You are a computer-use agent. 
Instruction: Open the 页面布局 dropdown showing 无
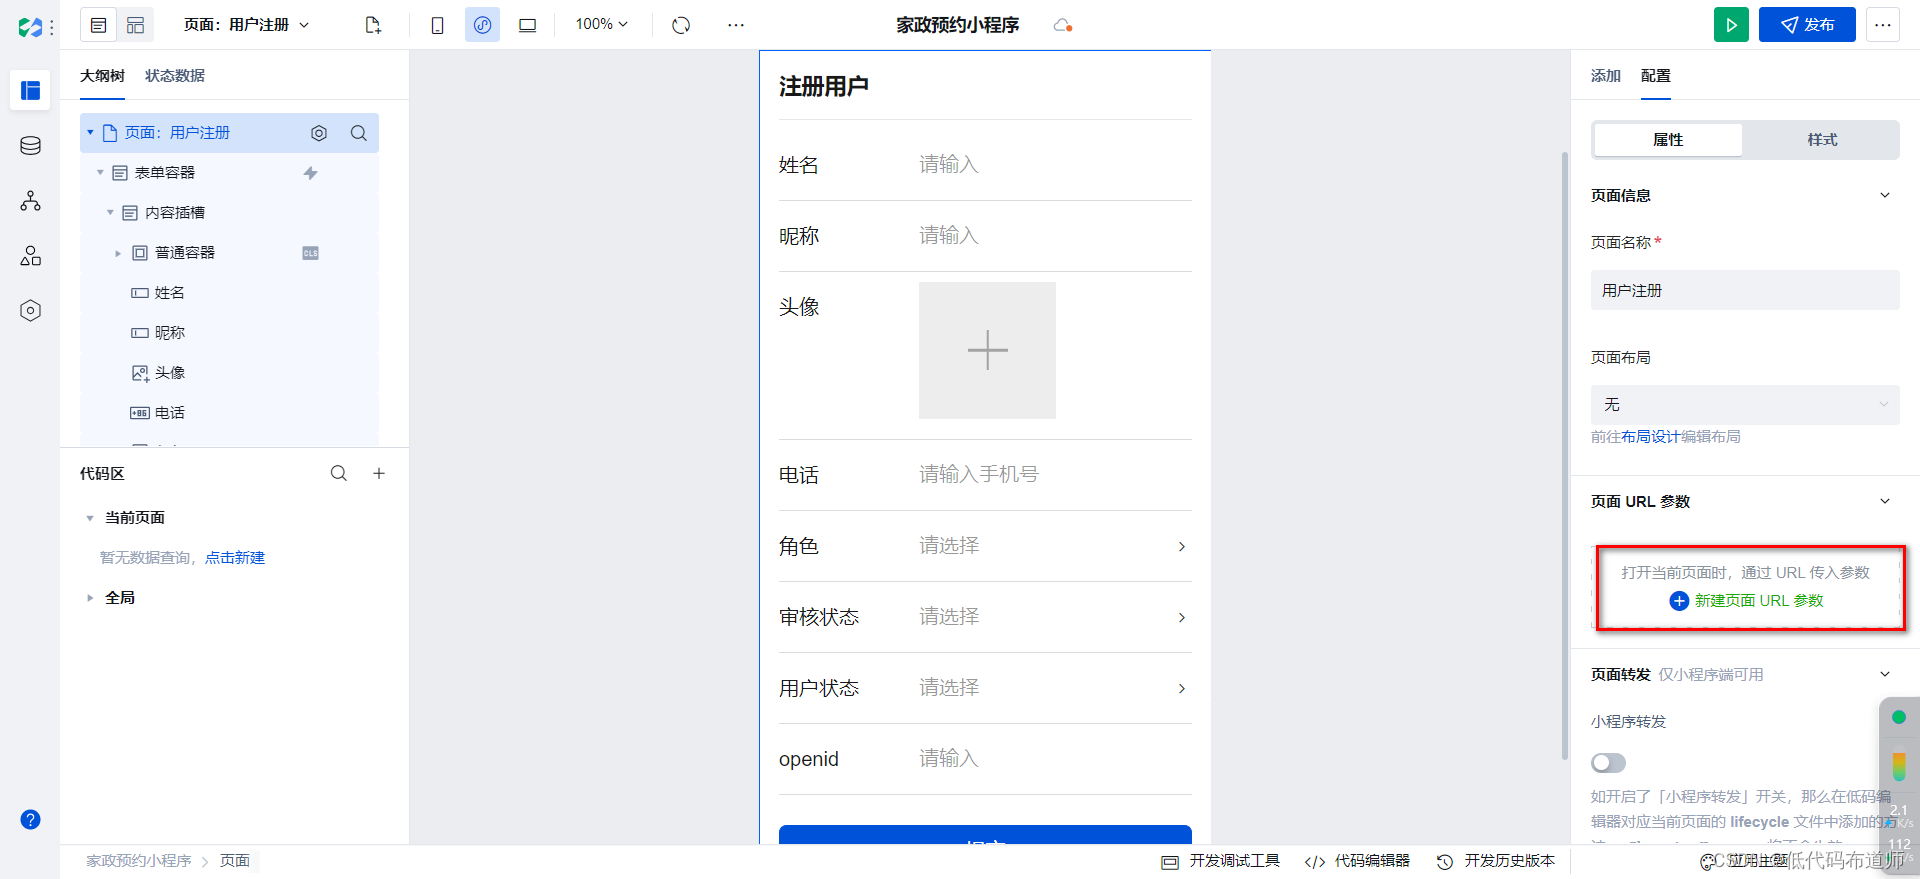pyautogui.click(x=1745, y=405)
